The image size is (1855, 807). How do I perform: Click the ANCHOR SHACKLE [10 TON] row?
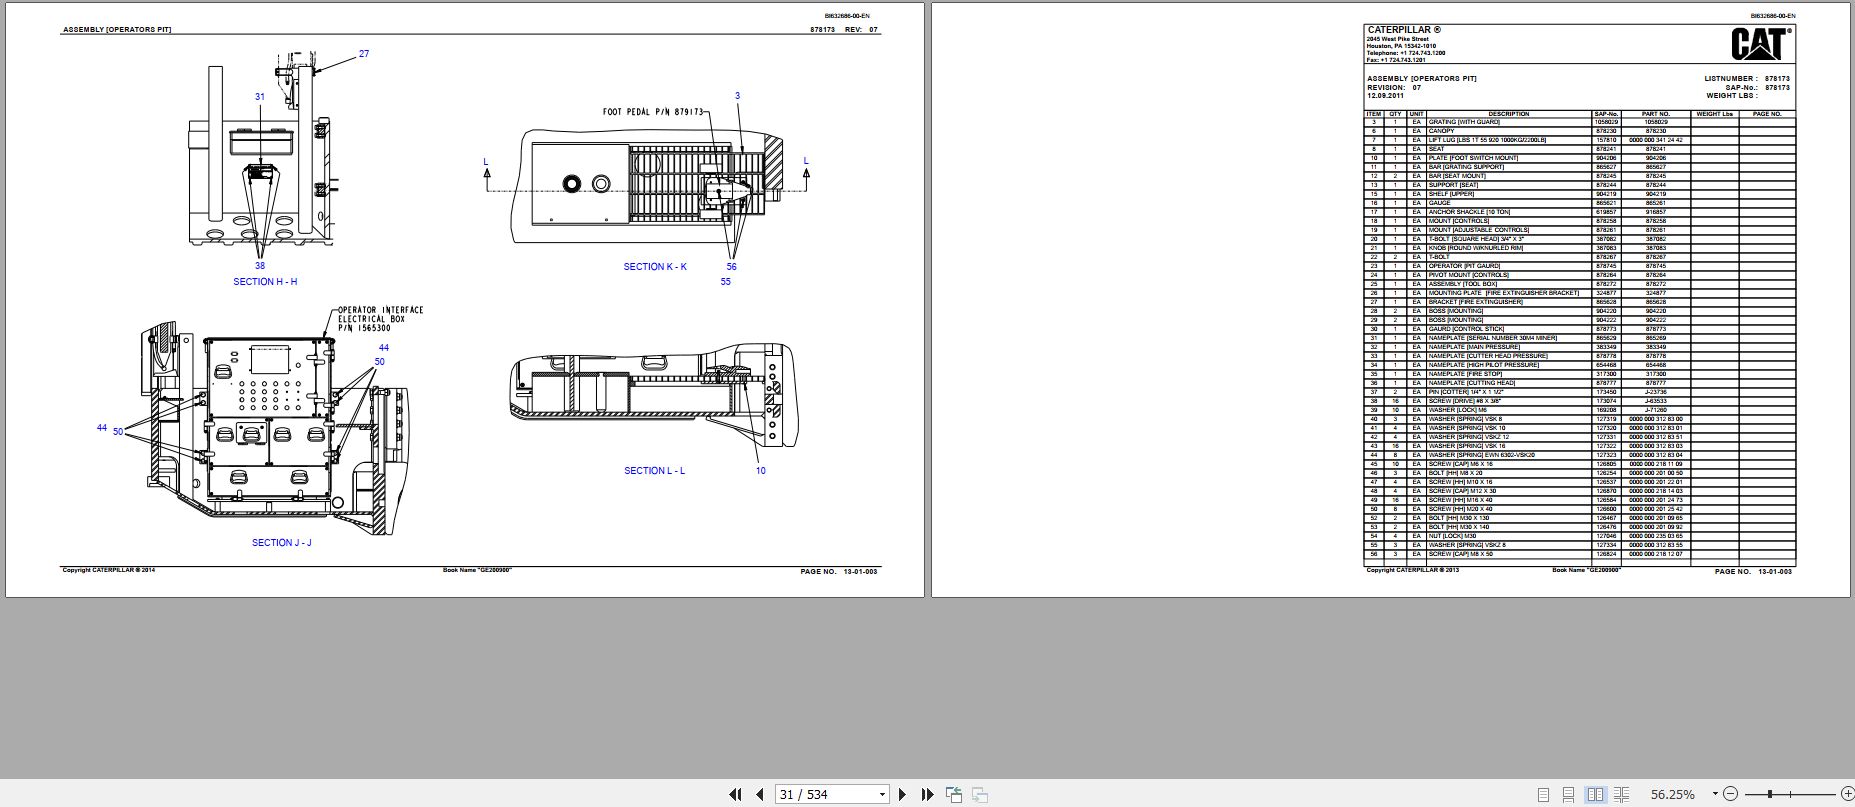(1580, 212)
